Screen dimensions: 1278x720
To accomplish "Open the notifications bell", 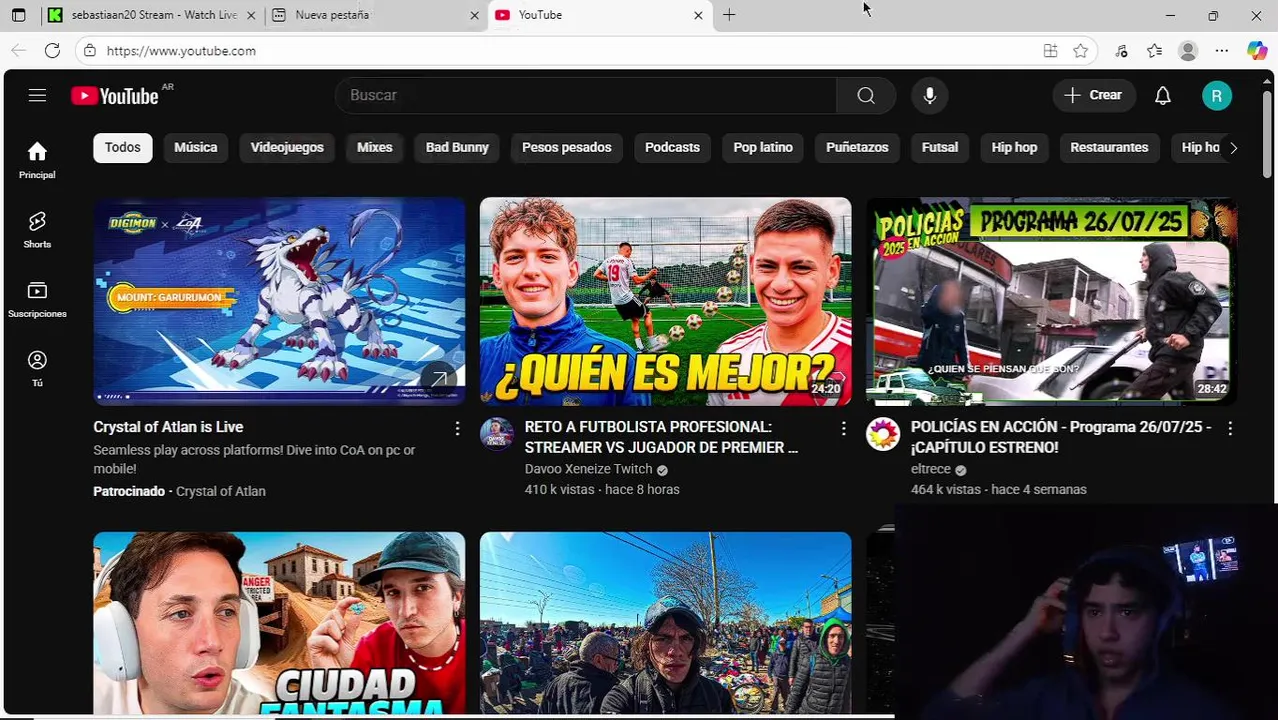I will point(1163,95).
